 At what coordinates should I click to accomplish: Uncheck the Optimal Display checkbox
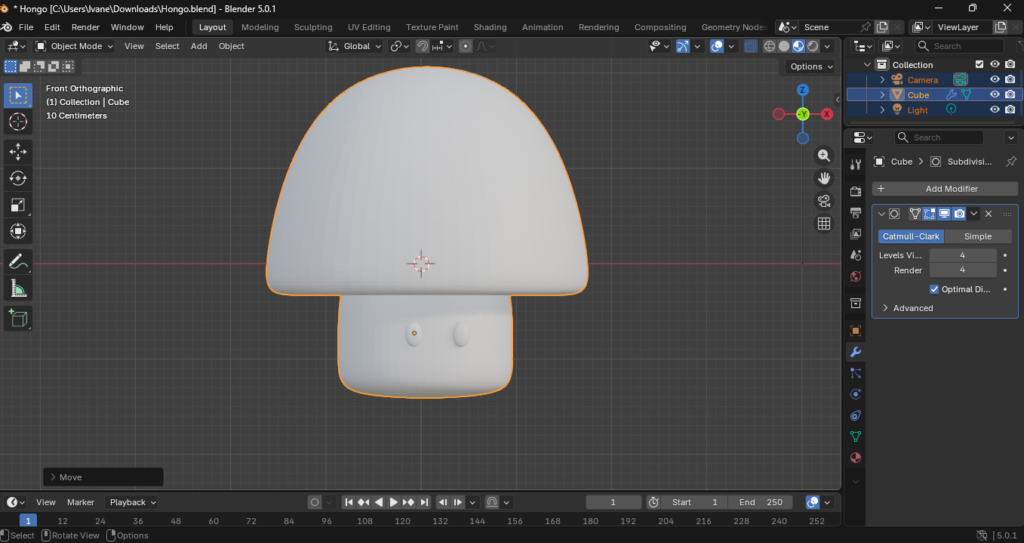(934, 289)
